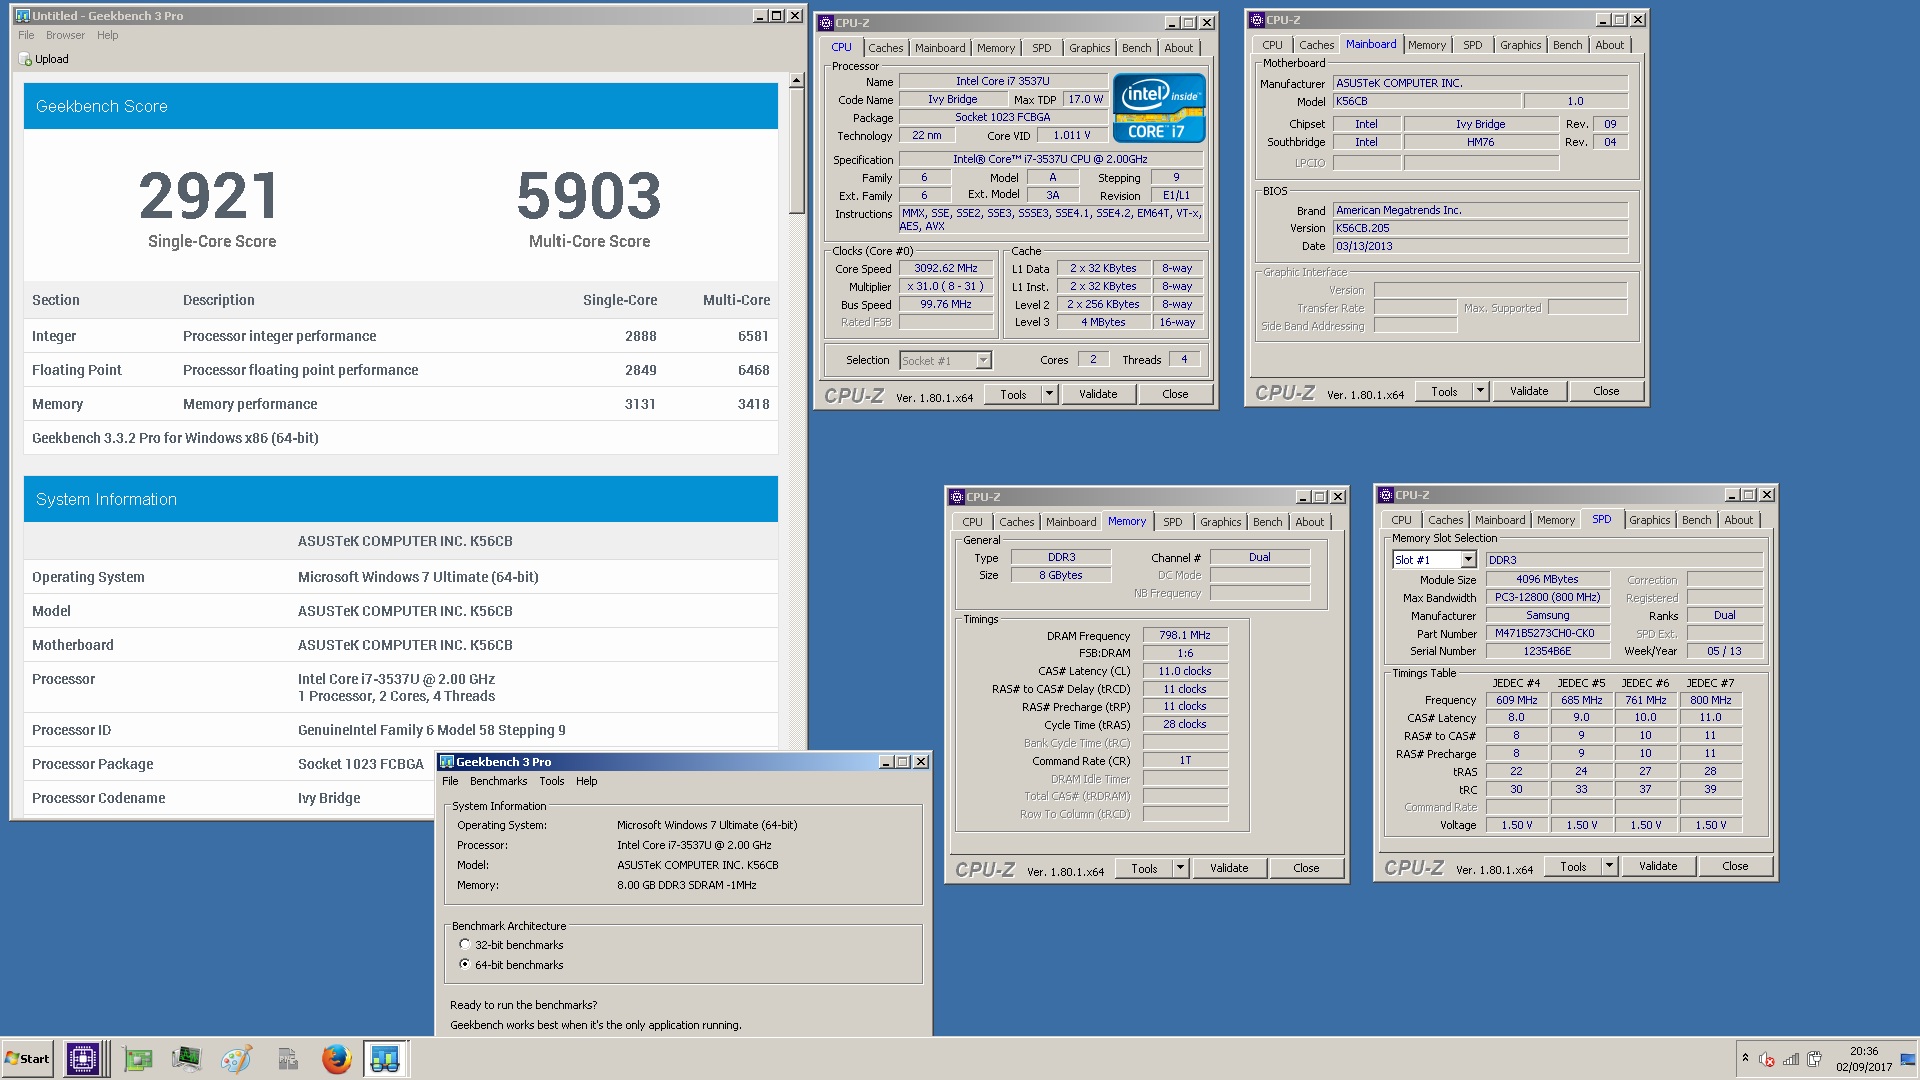
Task: Click the Single-Core Score 2921
Action: [209, 196]
